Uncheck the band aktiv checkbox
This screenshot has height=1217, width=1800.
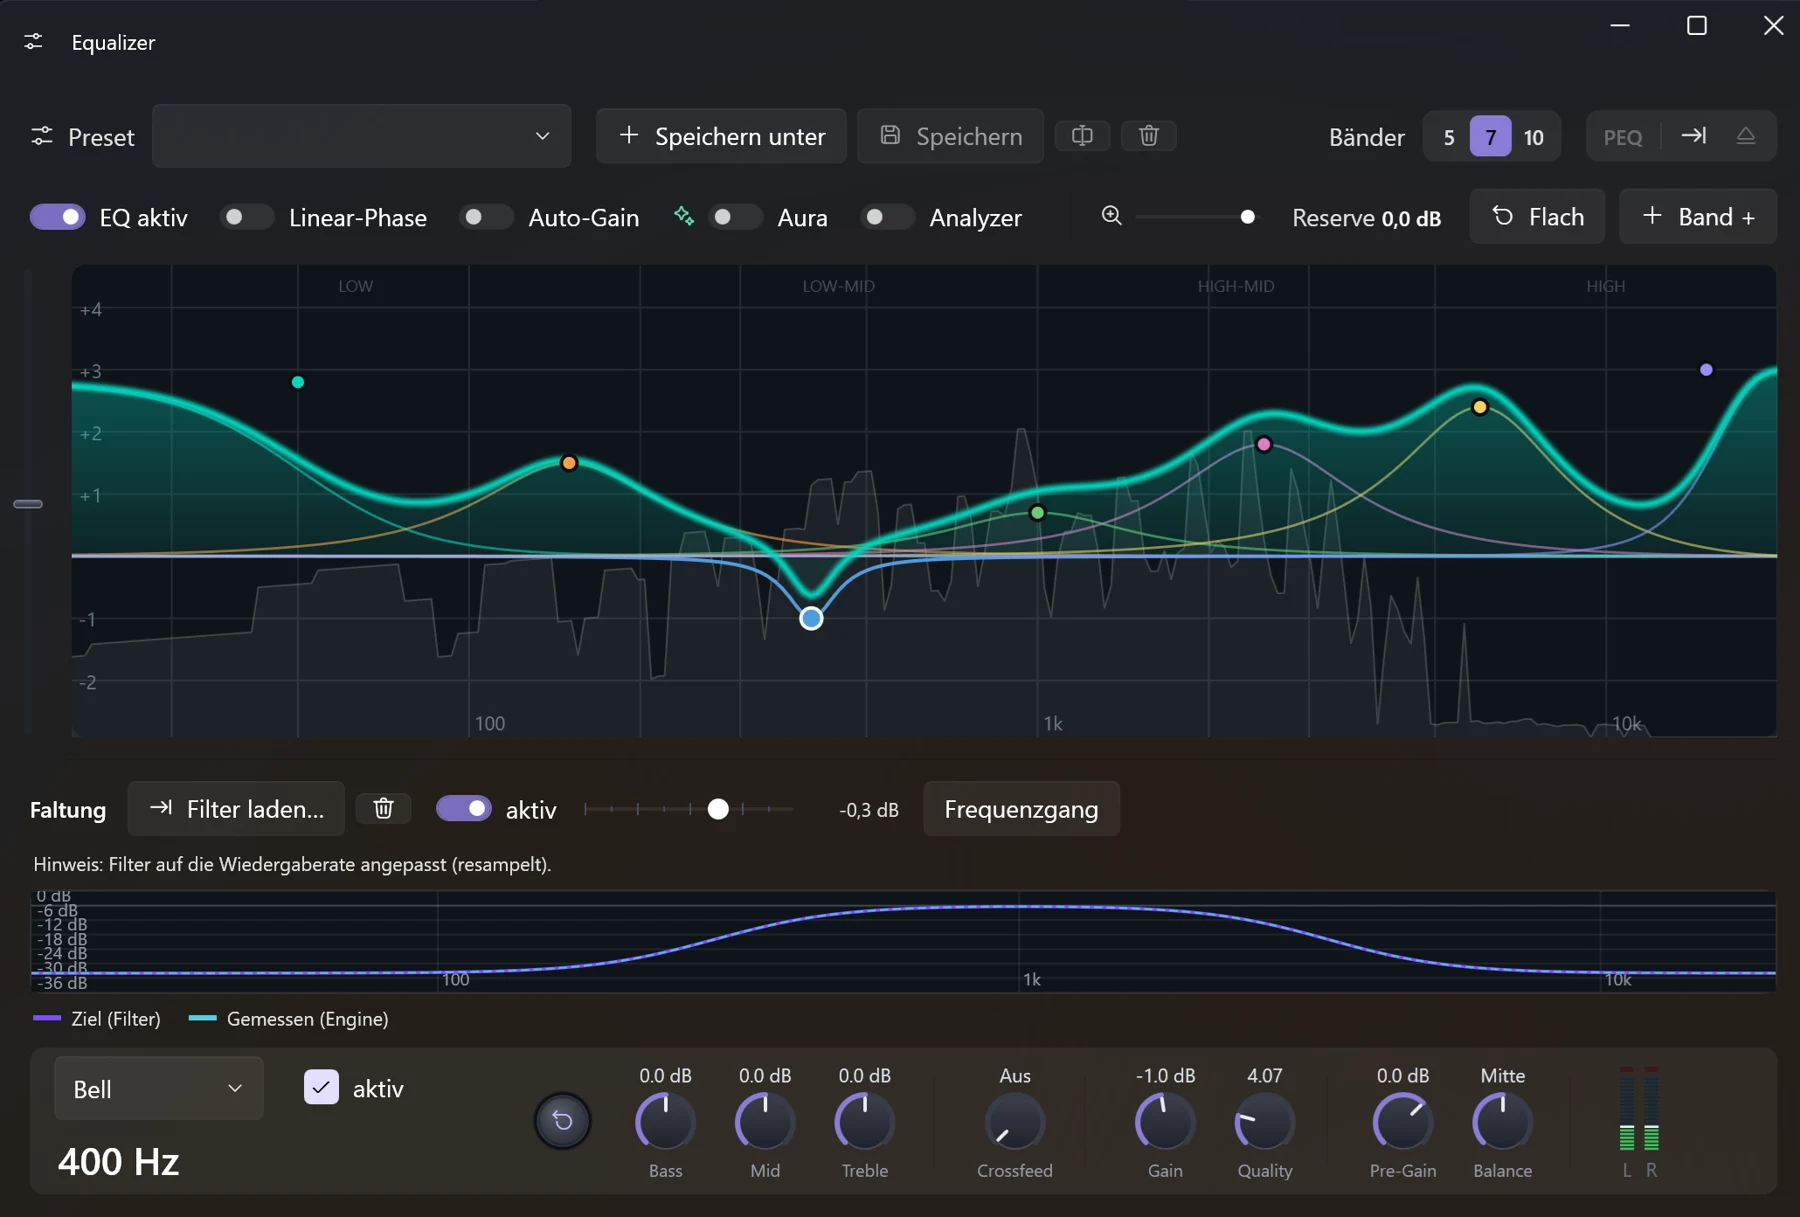321,1087
